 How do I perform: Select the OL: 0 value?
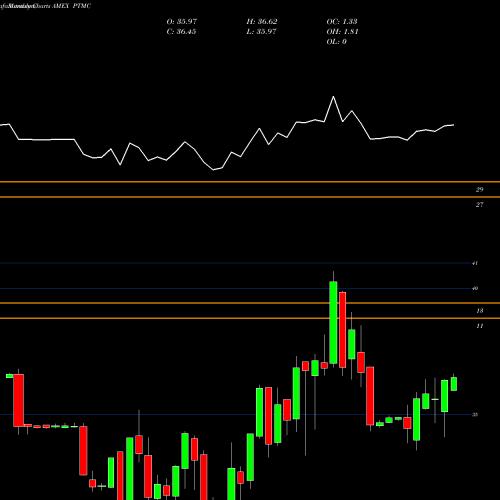pyautogui.click(x=337, y=42)
